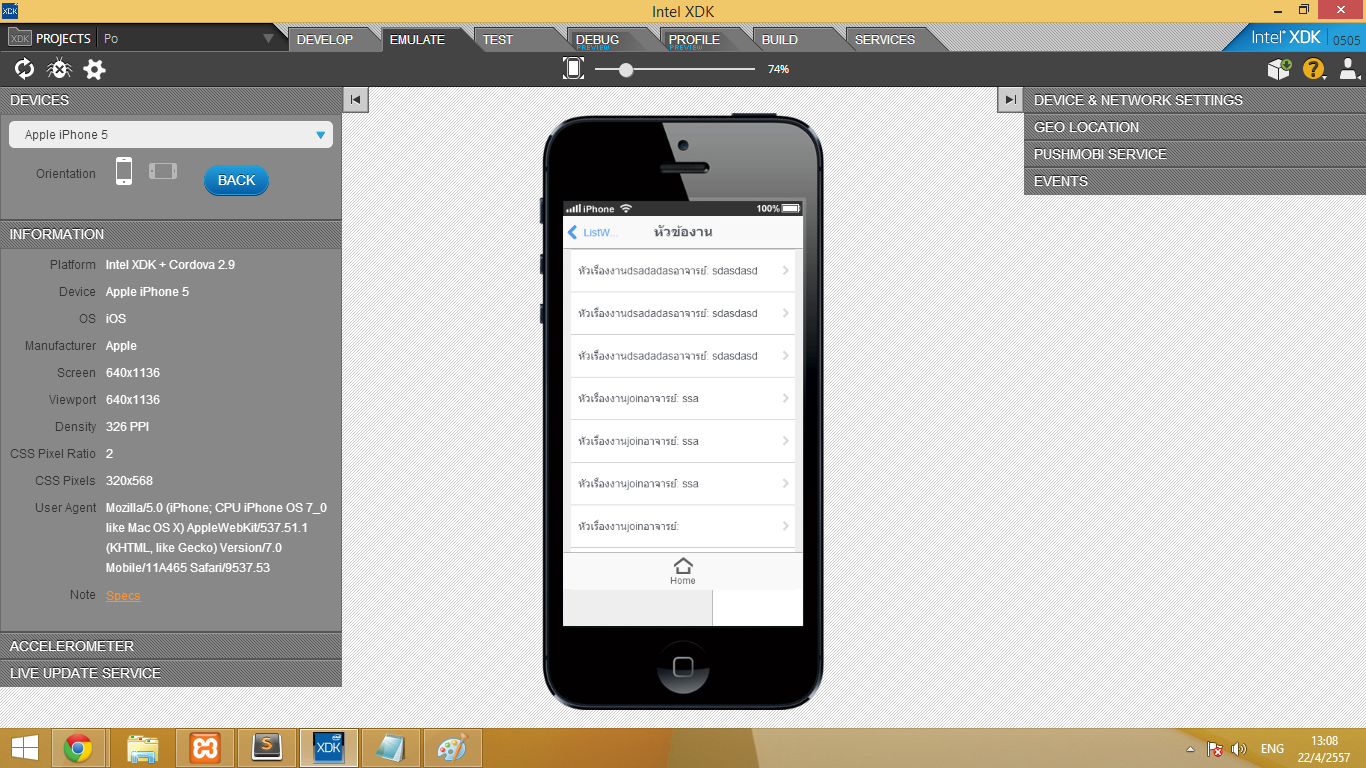The height and width of the screenshot is (768, 1366).
Task: Open the project name dropdown
Action: (188, 39)
